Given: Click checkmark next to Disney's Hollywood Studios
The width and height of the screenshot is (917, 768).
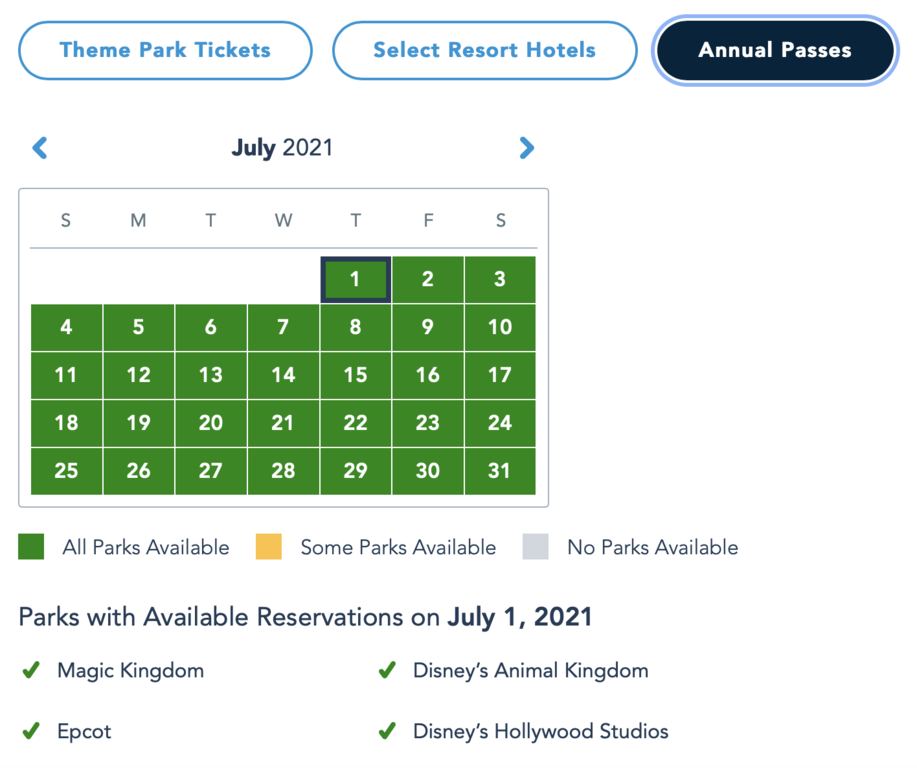Looking at the screenshot, I should click(387, 731).
